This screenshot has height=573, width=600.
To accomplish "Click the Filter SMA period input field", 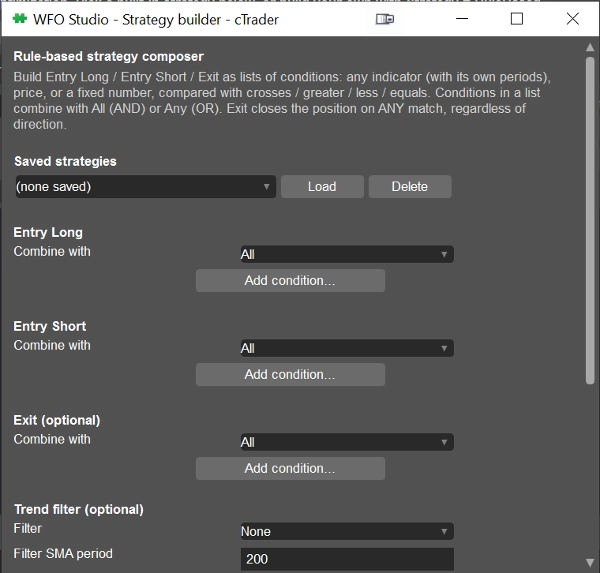I will pos(347,559).
